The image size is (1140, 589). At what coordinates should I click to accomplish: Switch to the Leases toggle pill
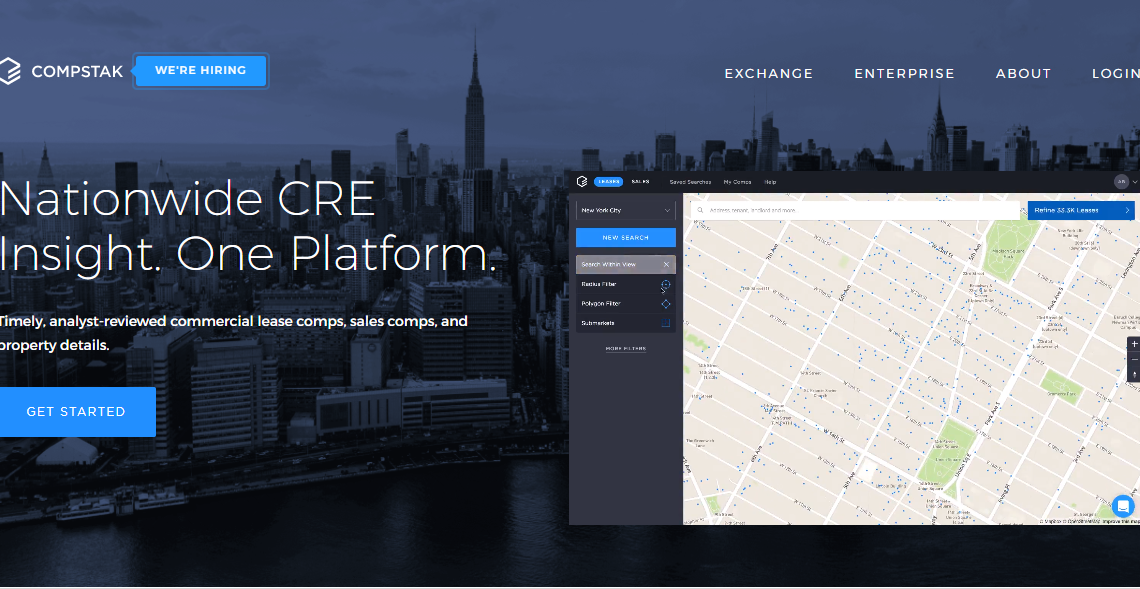[x=608, y=182]
